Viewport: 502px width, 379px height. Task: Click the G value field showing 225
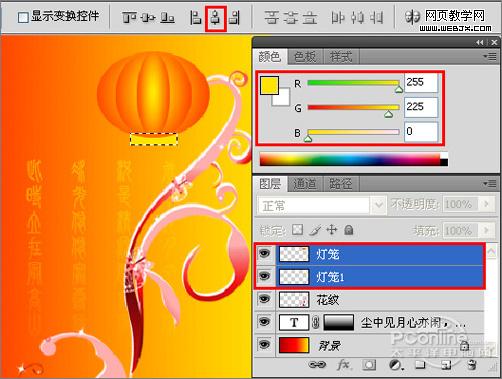(x=421, y=107)
